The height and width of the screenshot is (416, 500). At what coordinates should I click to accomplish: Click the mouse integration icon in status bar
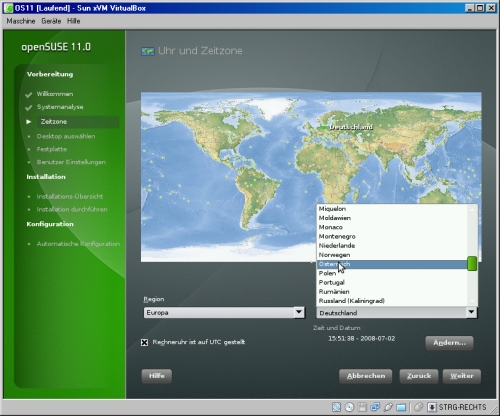click(419, 407)
